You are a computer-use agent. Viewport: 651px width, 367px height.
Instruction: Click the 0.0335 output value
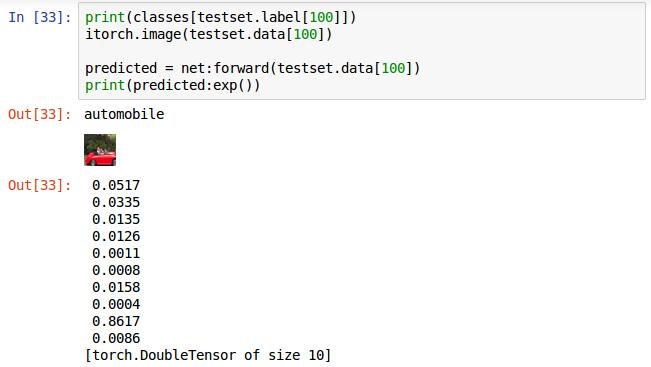coord(116,202)
